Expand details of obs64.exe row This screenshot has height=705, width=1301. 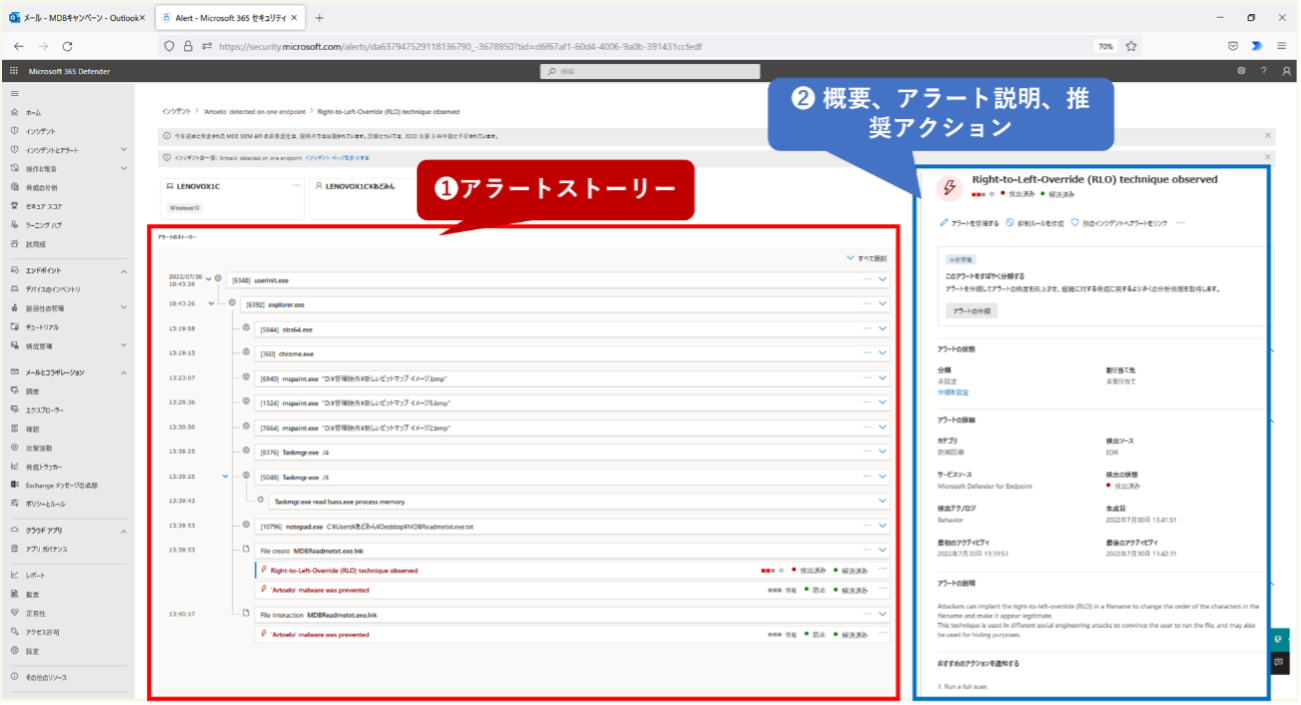883,329
